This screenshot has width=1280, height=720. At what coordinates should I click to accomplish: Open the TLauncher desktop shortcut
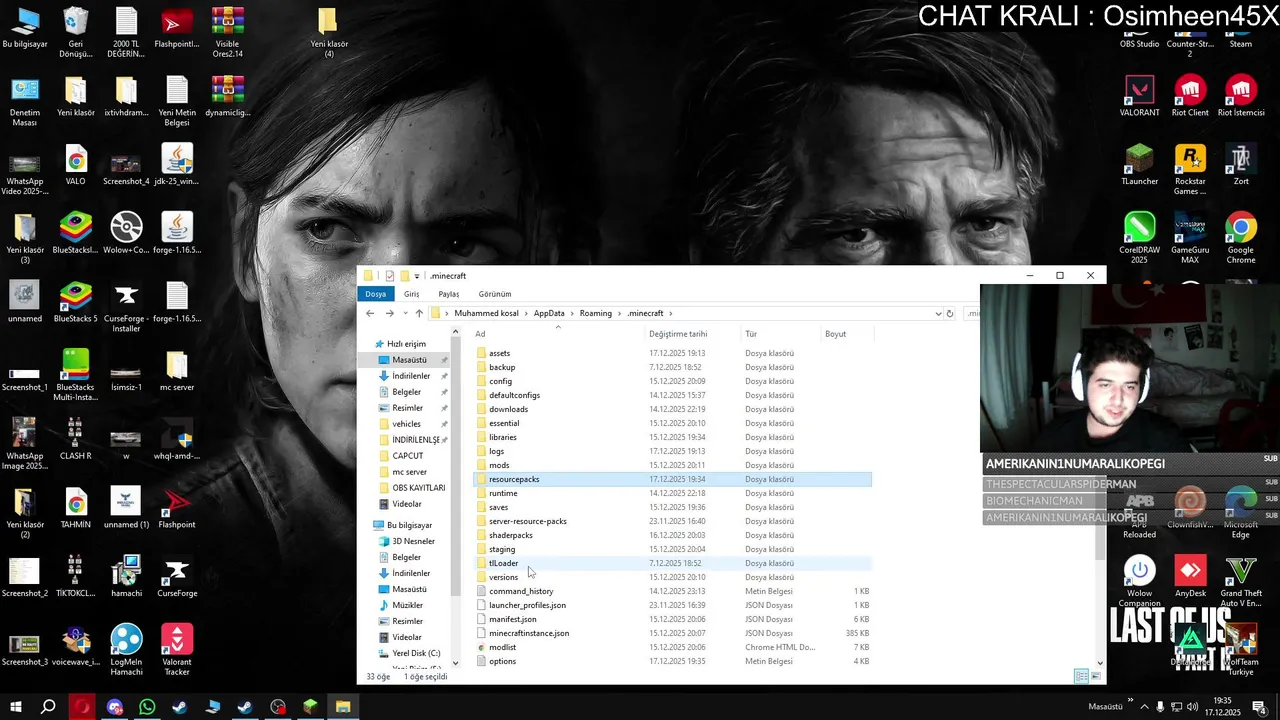(1139, 166)
